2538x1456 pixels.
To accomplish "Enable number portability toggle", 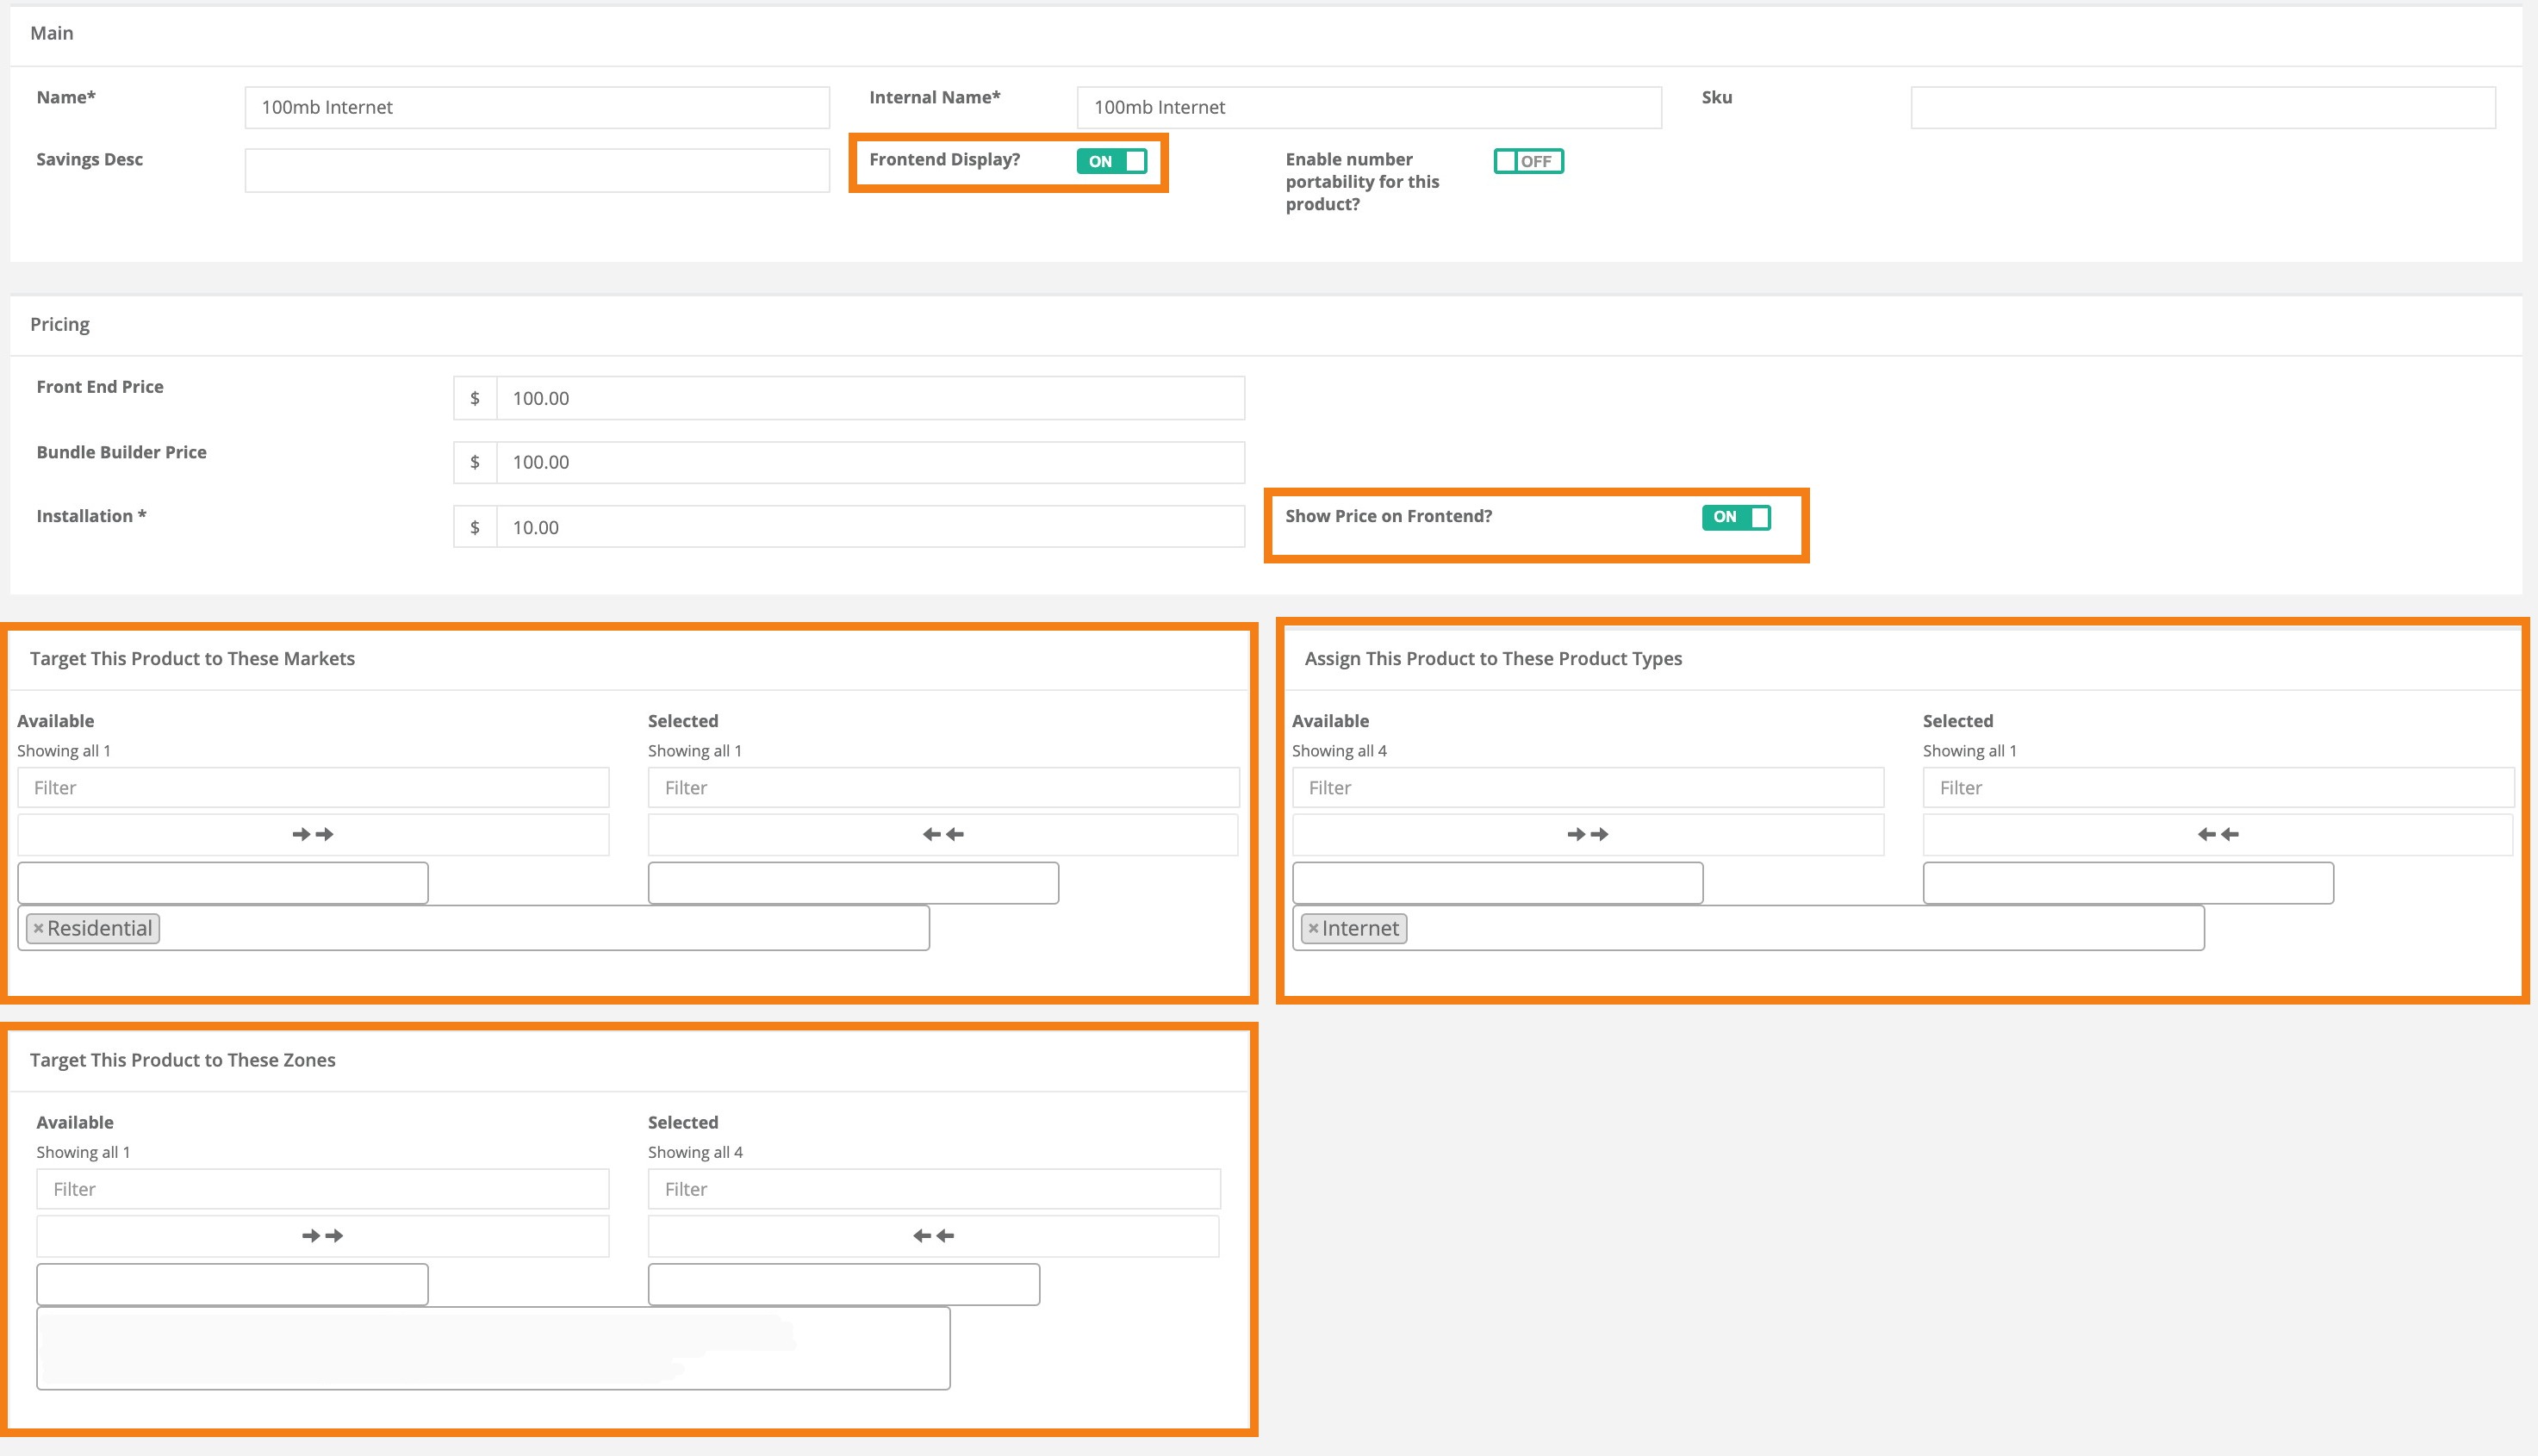I will [1528, 161].
